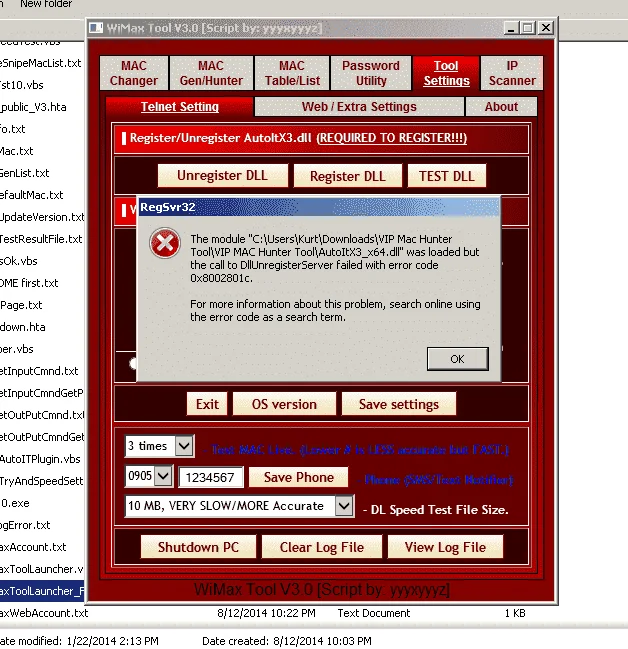Select 'GenList.txt' file in Explorer

click(x=24, y=173)
